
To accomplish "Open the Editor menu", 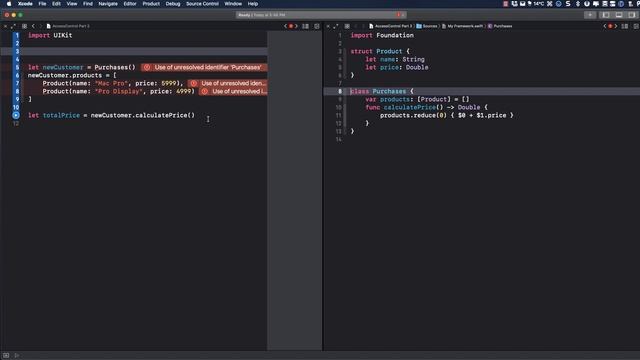I will pos(130,4).
